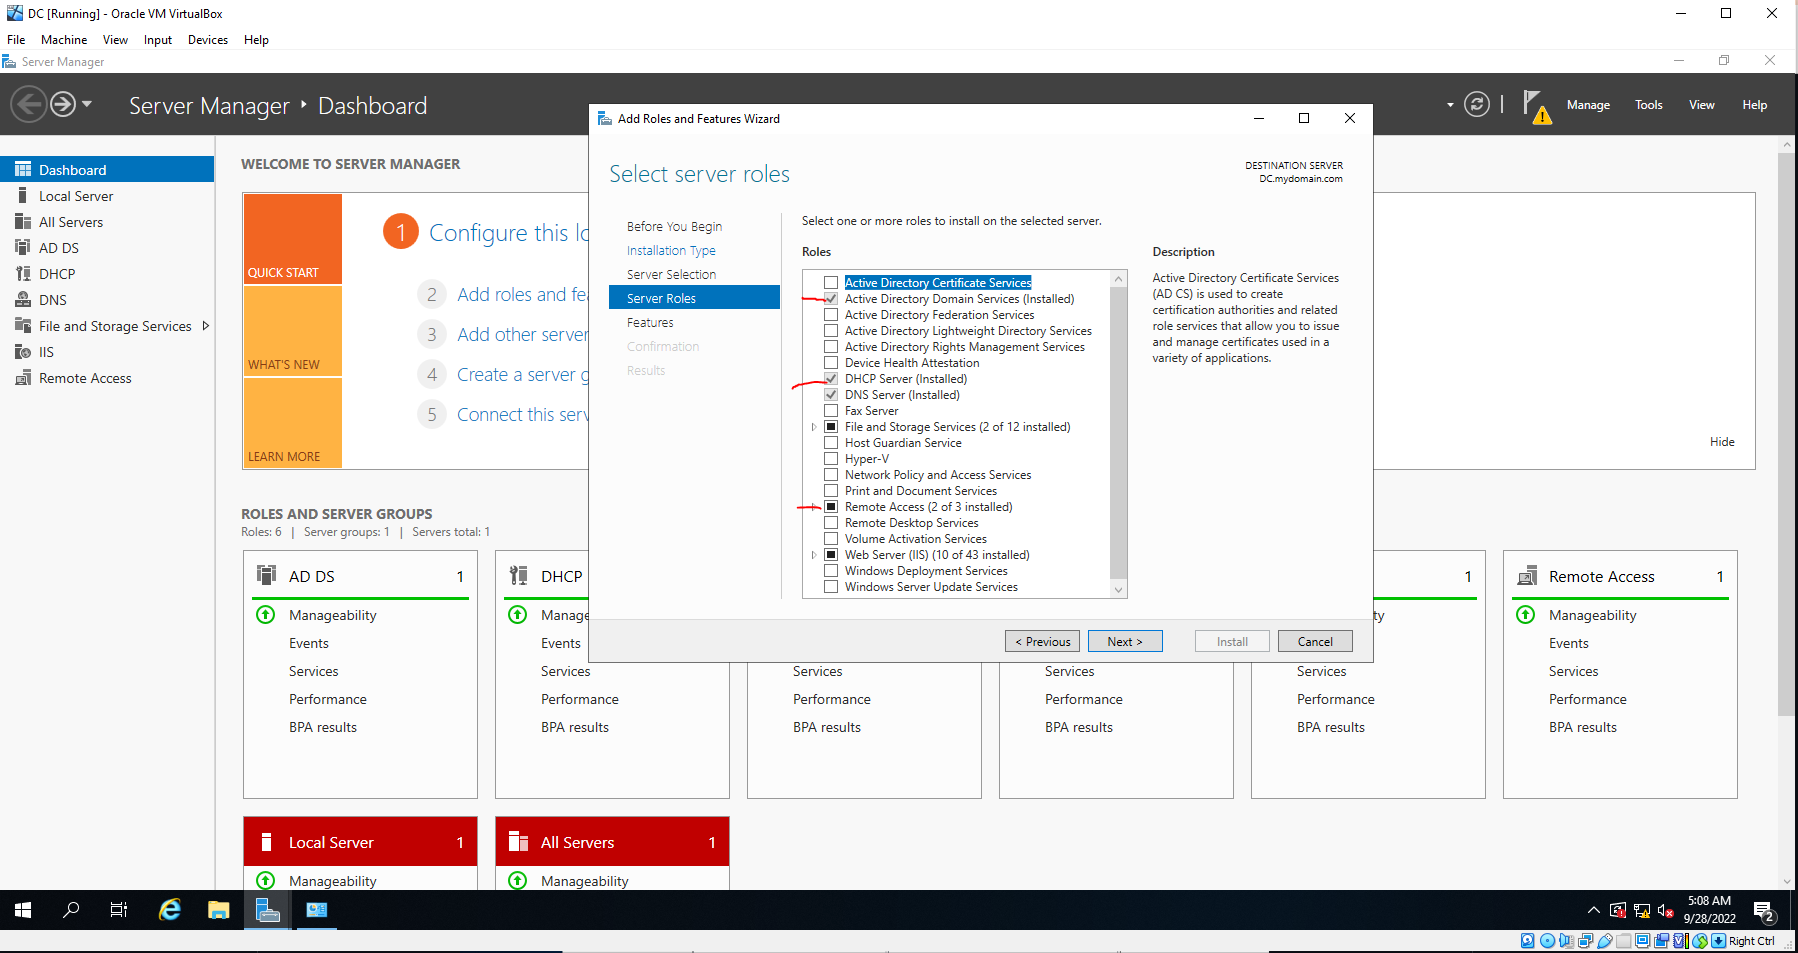
Task: Click the Remote Access icon in sidebar
Action: pyautogui.click(x=23, y=378)
